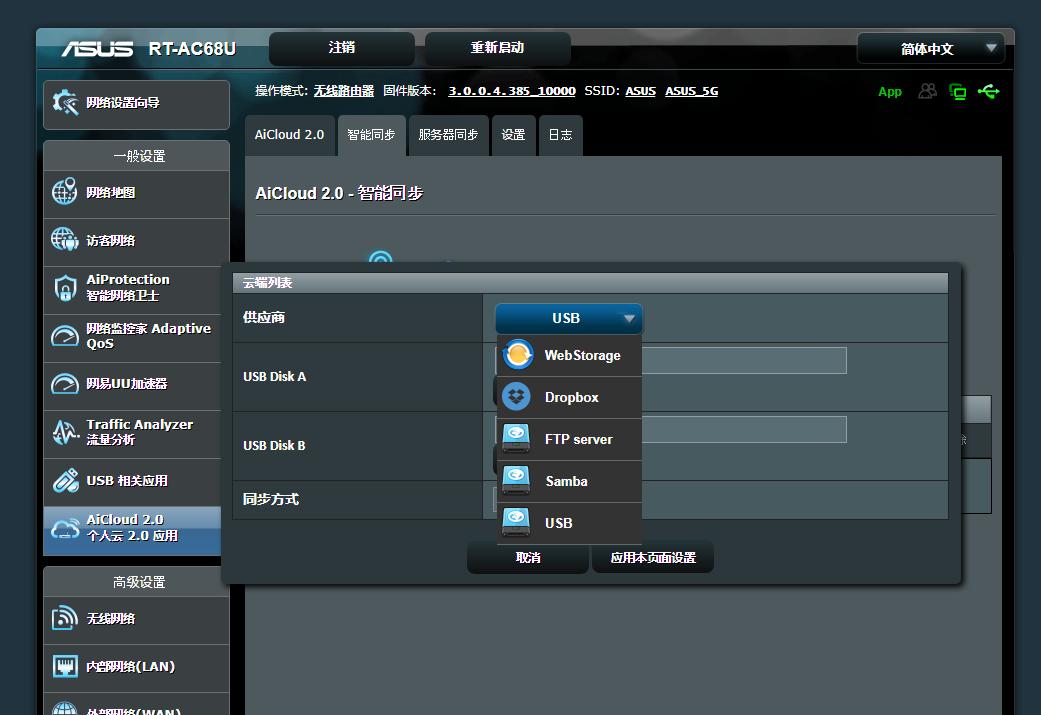Select the WebStorage provider icon
This screenshot has width=1041, height=715.
click(x=518, y=355)
